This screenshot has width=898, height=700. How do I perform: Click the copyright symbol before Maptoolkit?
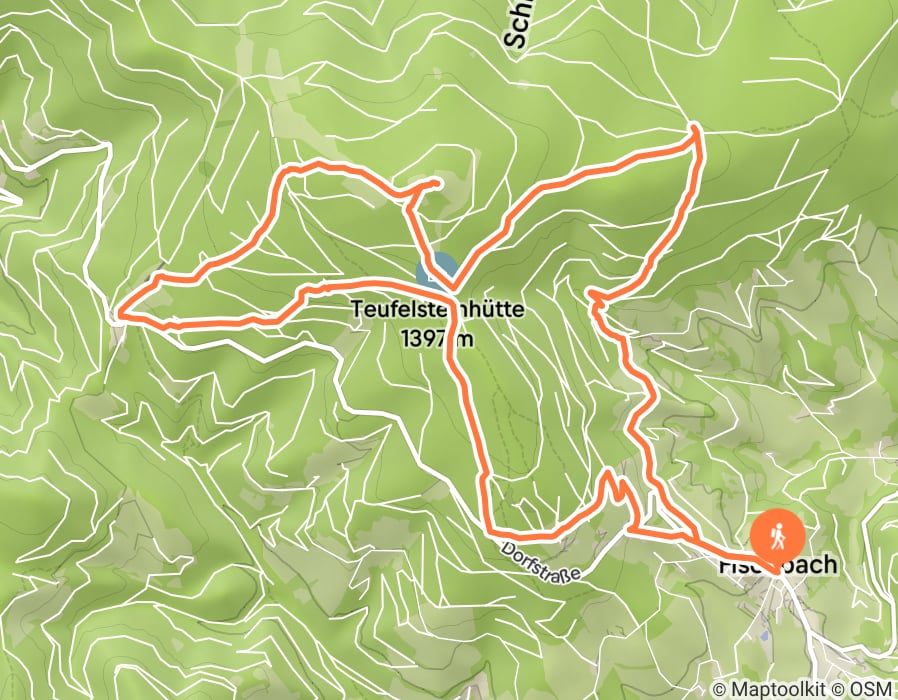[719, 688]
